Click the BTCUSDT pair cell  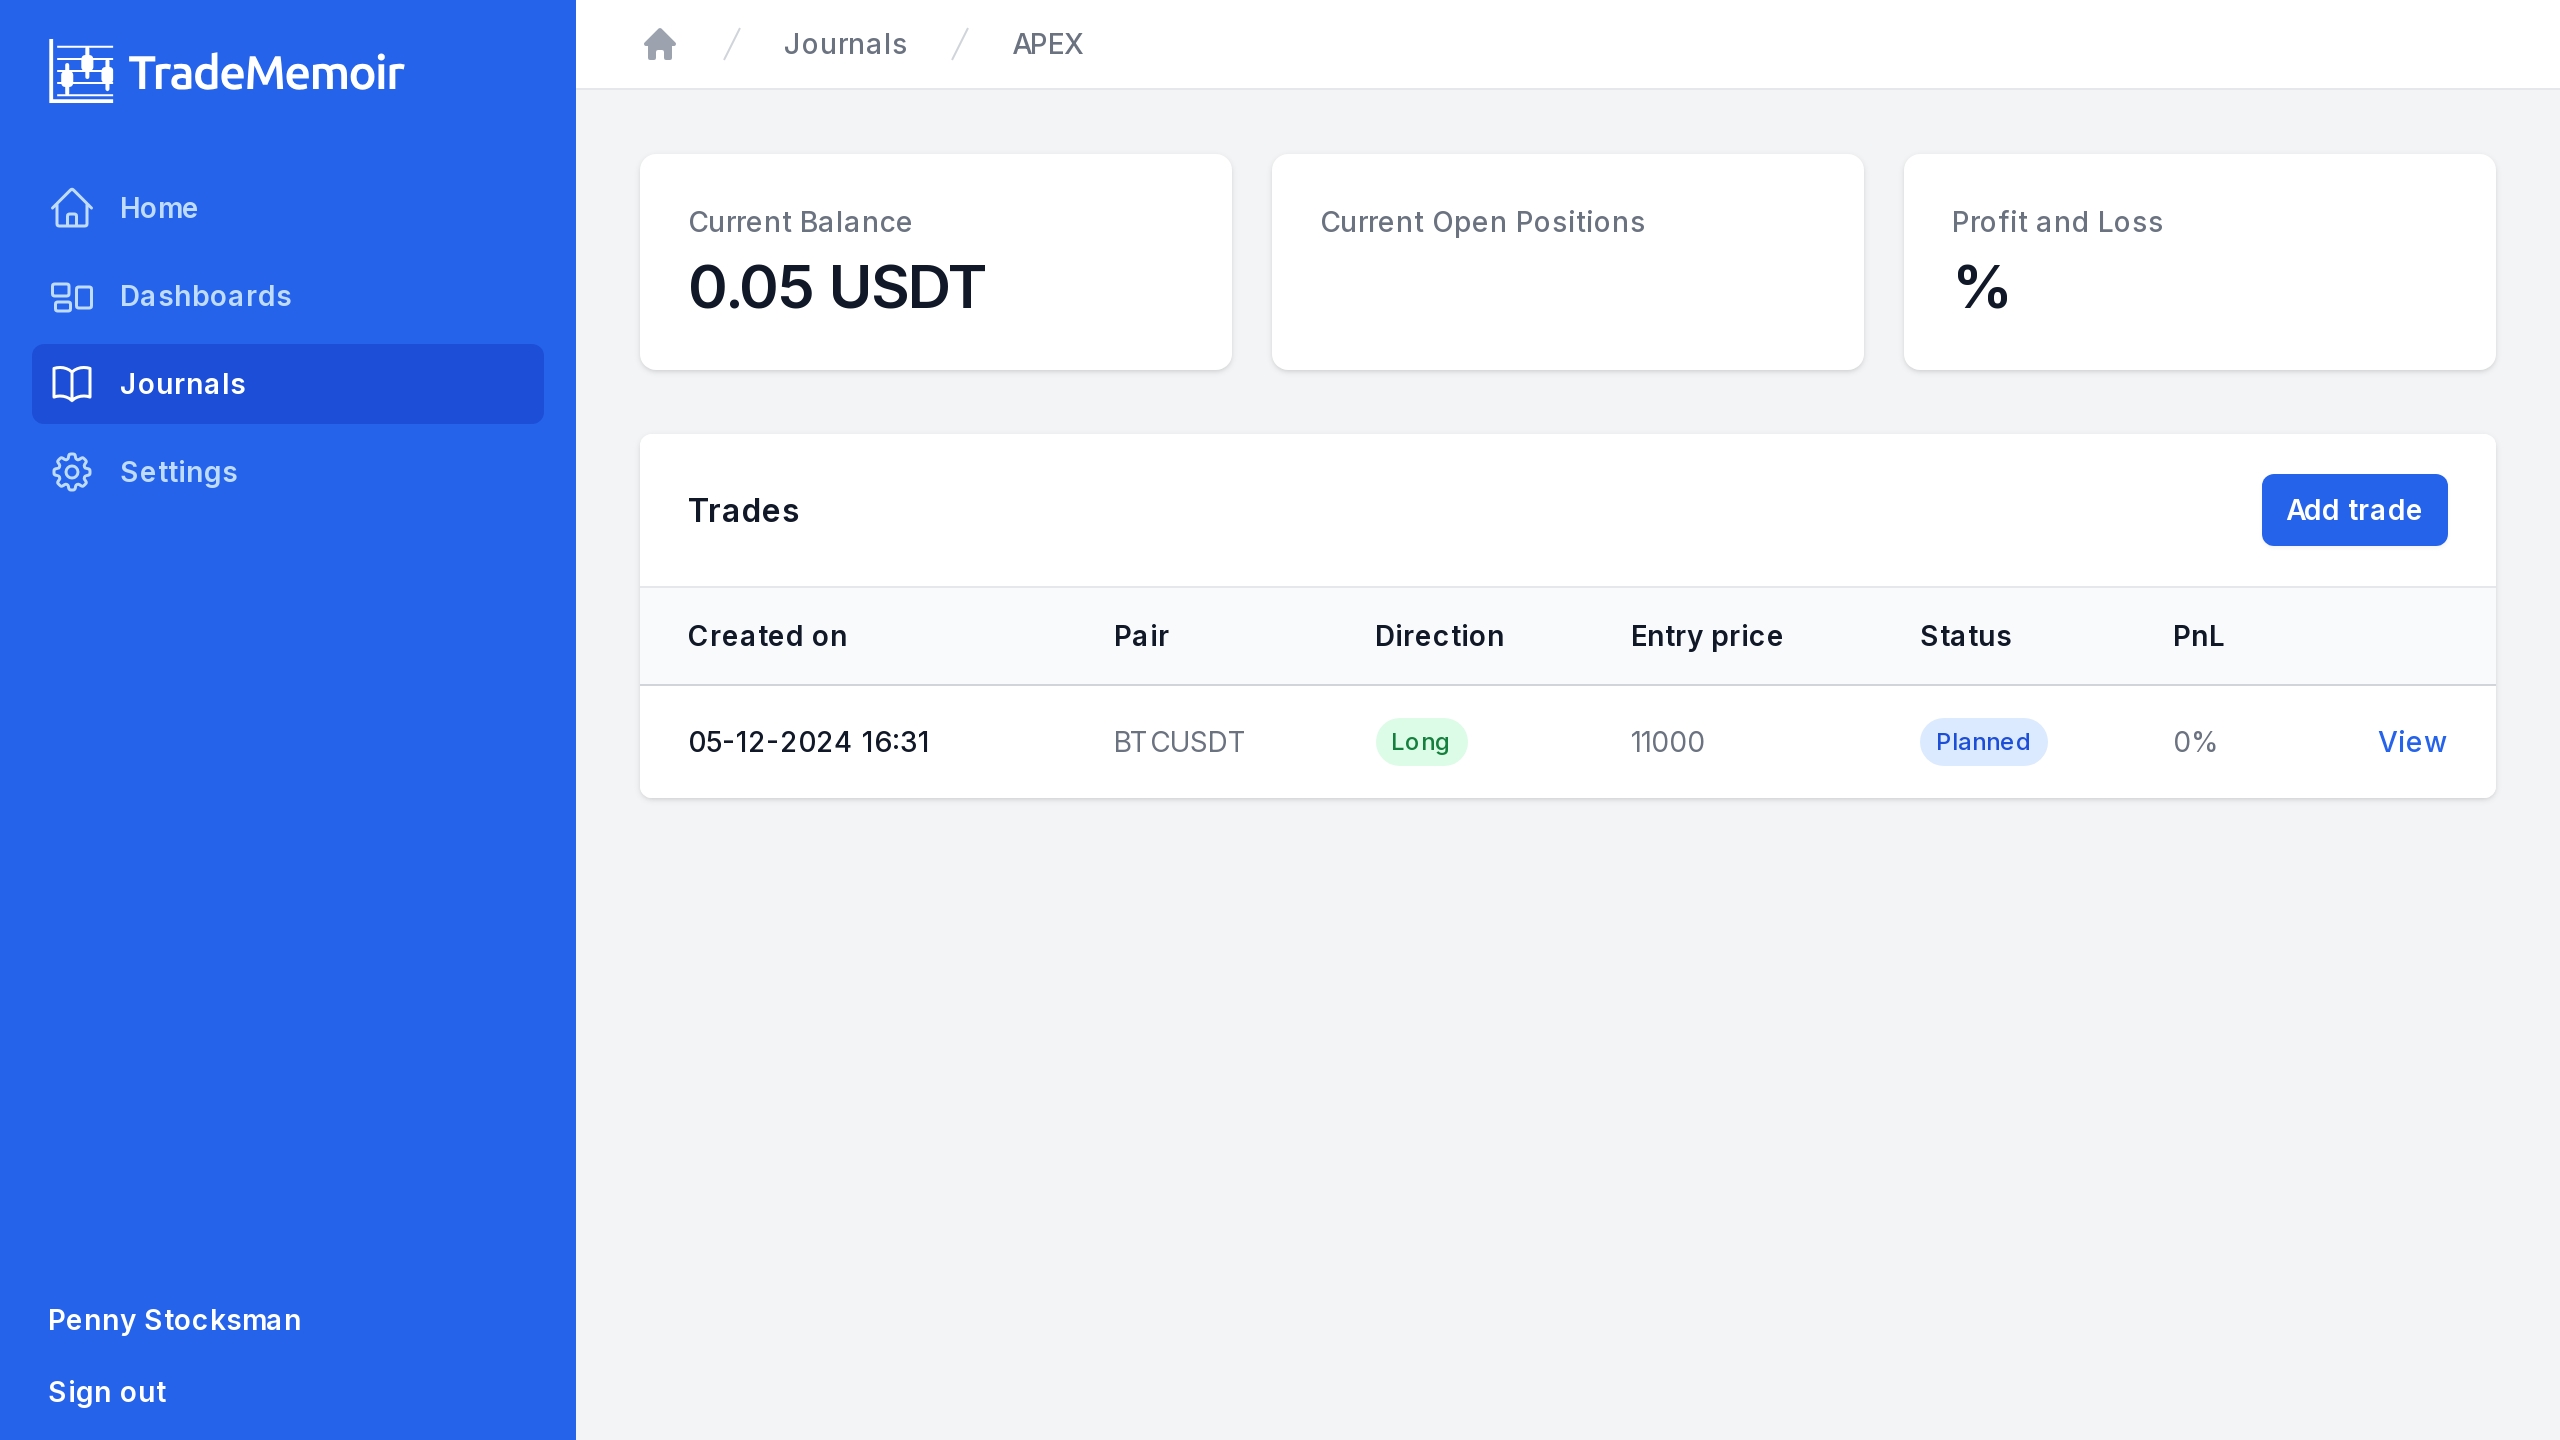1179,742
